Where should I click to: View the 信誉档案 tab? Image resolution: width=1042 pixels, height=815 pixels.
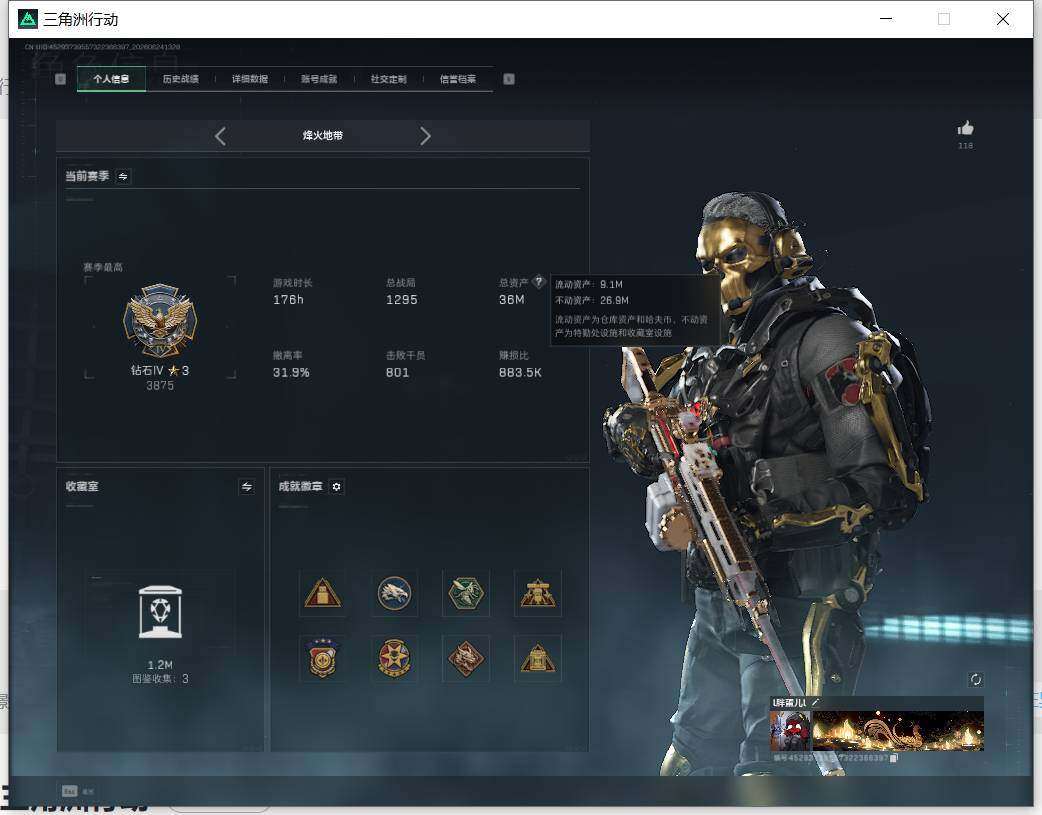coord(458,79)
